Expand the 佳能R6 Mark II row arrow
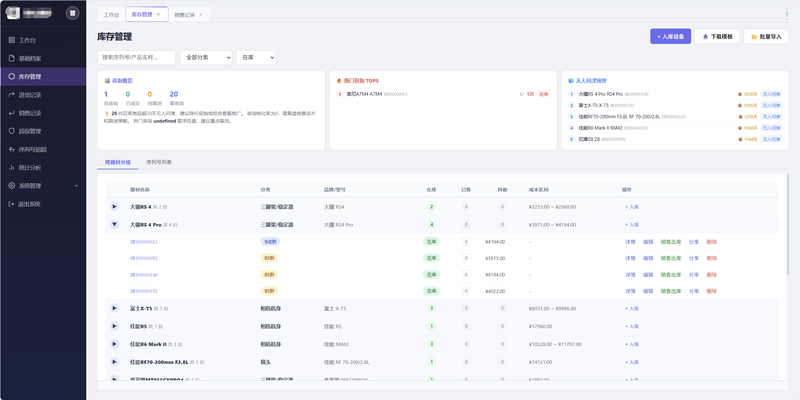Viewport: 800px width, 400px height. click(x=114, y=344)
